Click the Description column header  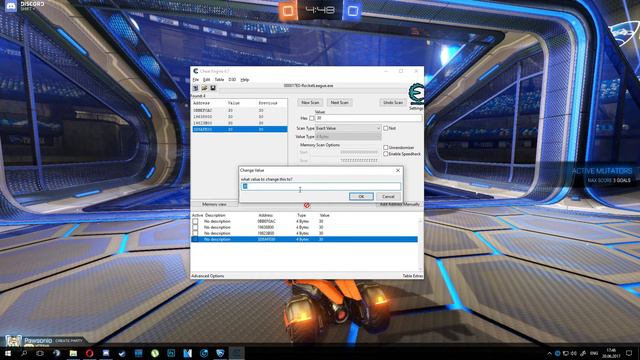215,215
